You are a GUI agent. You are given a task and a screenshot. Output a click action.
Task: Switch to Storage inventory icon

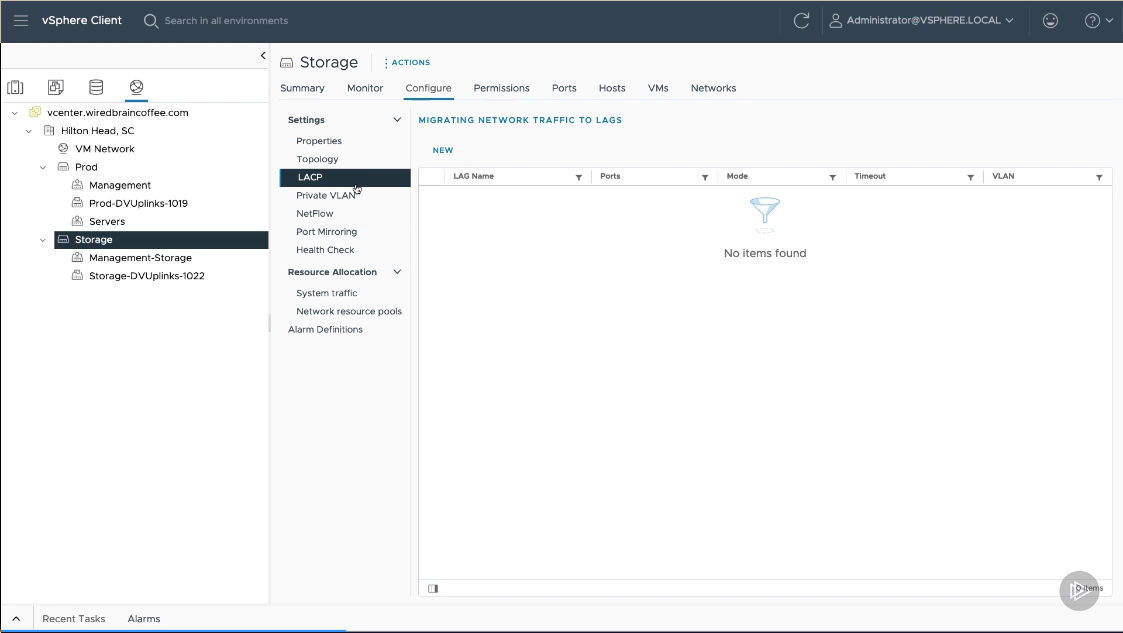95,88
